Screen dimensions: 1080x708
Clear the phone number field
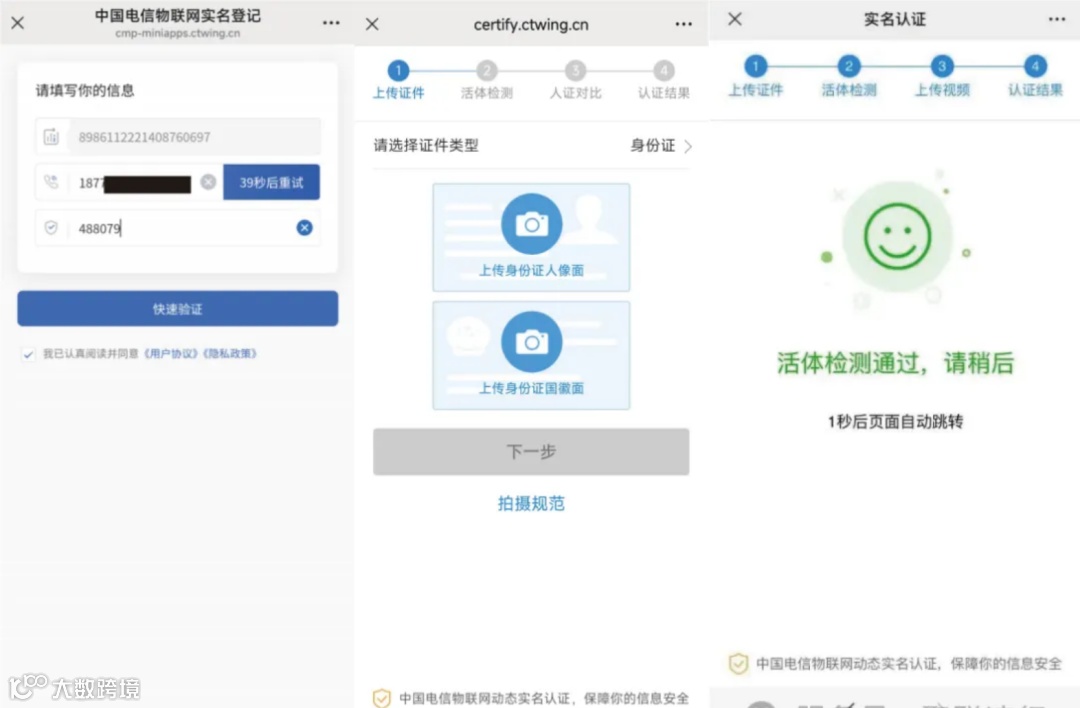point(208,182)
